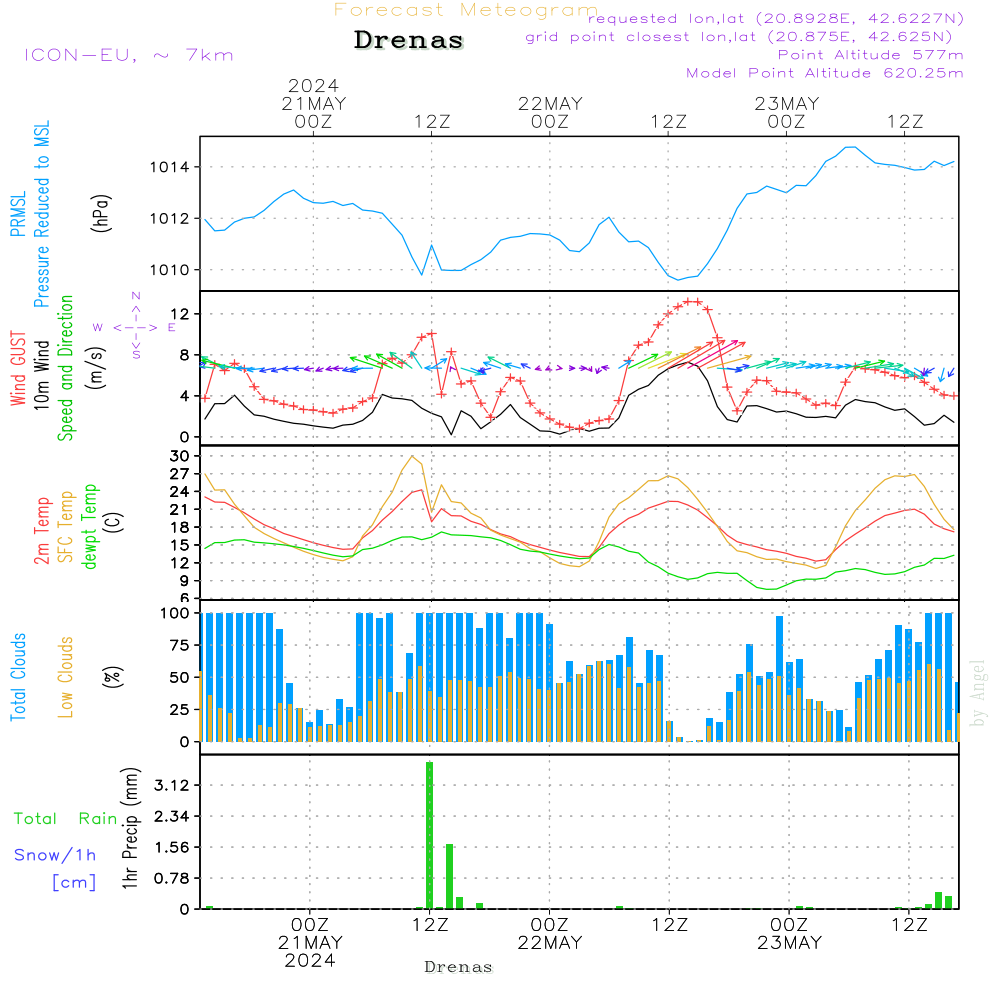
Task: Click the red '2m Temp' label
Action: click(x=41, y=531)
